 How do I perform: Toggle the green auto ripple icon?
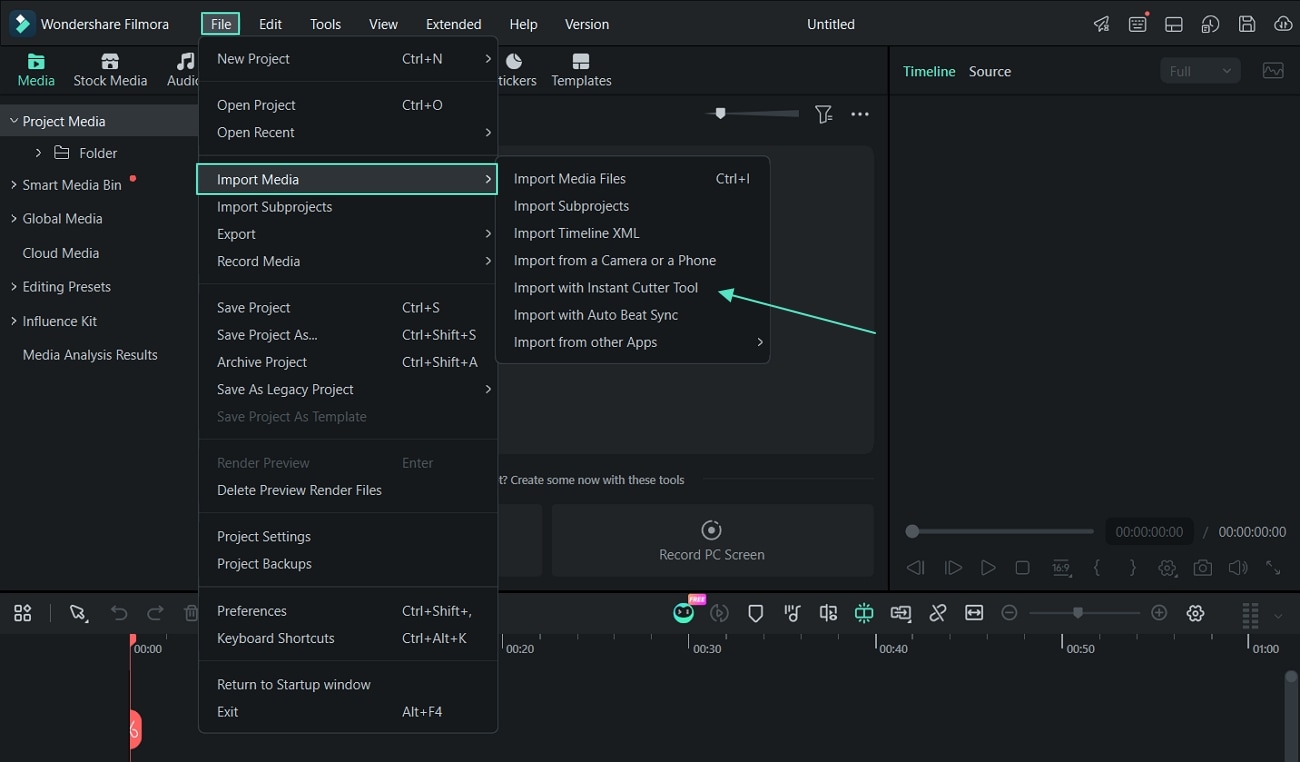click(x=864, y=613)
